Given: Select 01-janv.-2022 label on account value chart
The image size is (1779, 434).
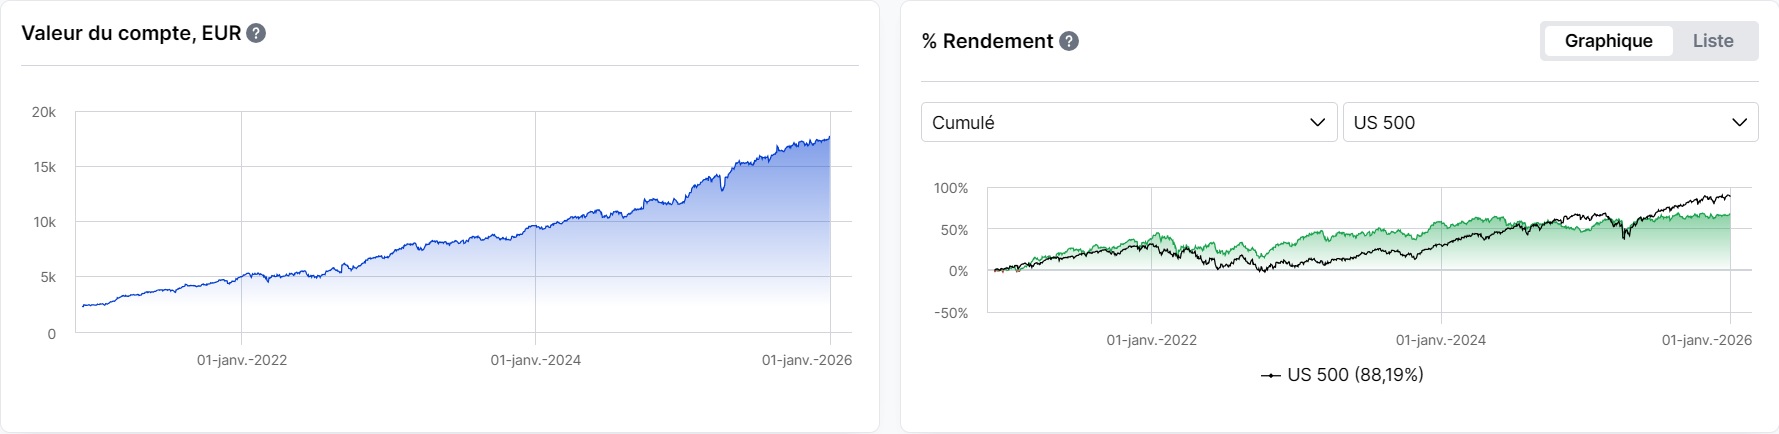Looking at the screenshot, I should coord(242,360).
